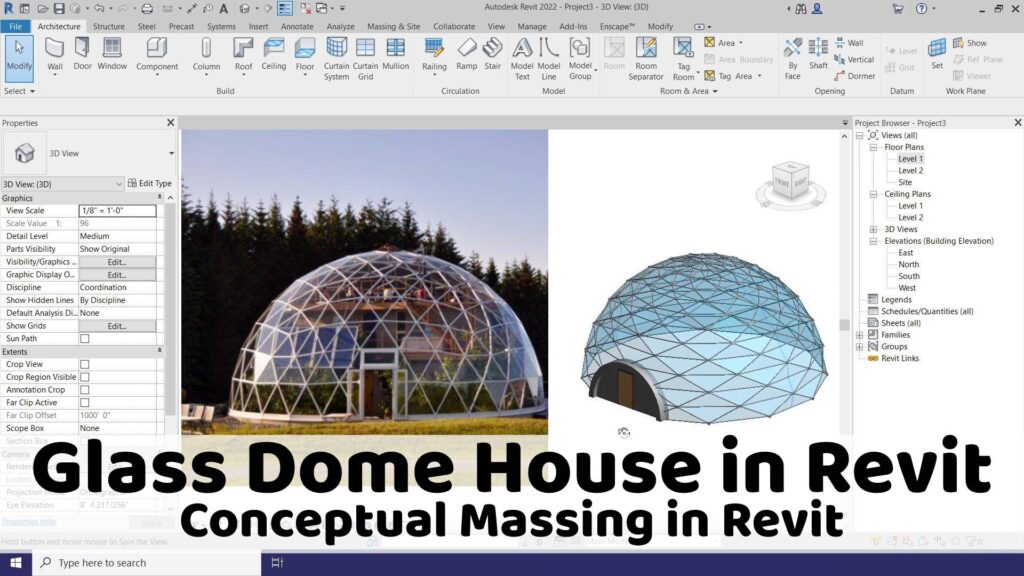Select North elevation in Project Browser

(908, 264)
